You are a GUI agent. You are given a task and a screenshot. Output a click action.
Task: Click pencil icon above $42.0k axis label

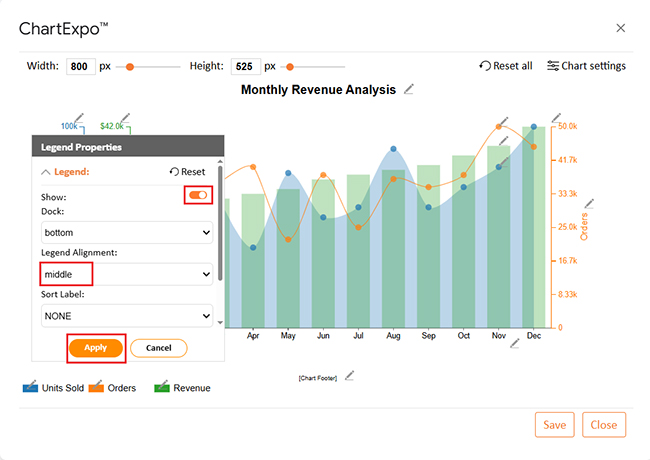126,118
